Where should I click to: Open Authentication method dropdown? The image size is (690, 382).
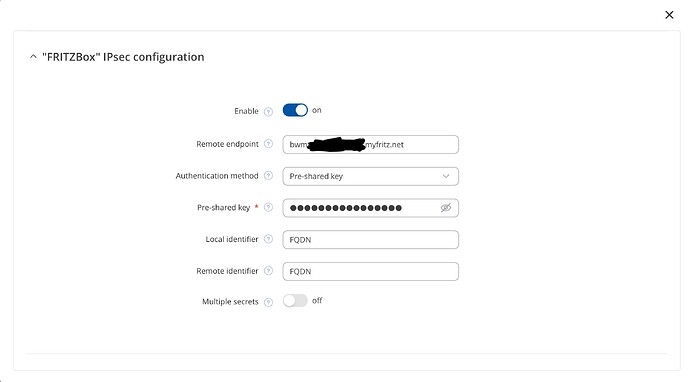[x=371, y=176]
